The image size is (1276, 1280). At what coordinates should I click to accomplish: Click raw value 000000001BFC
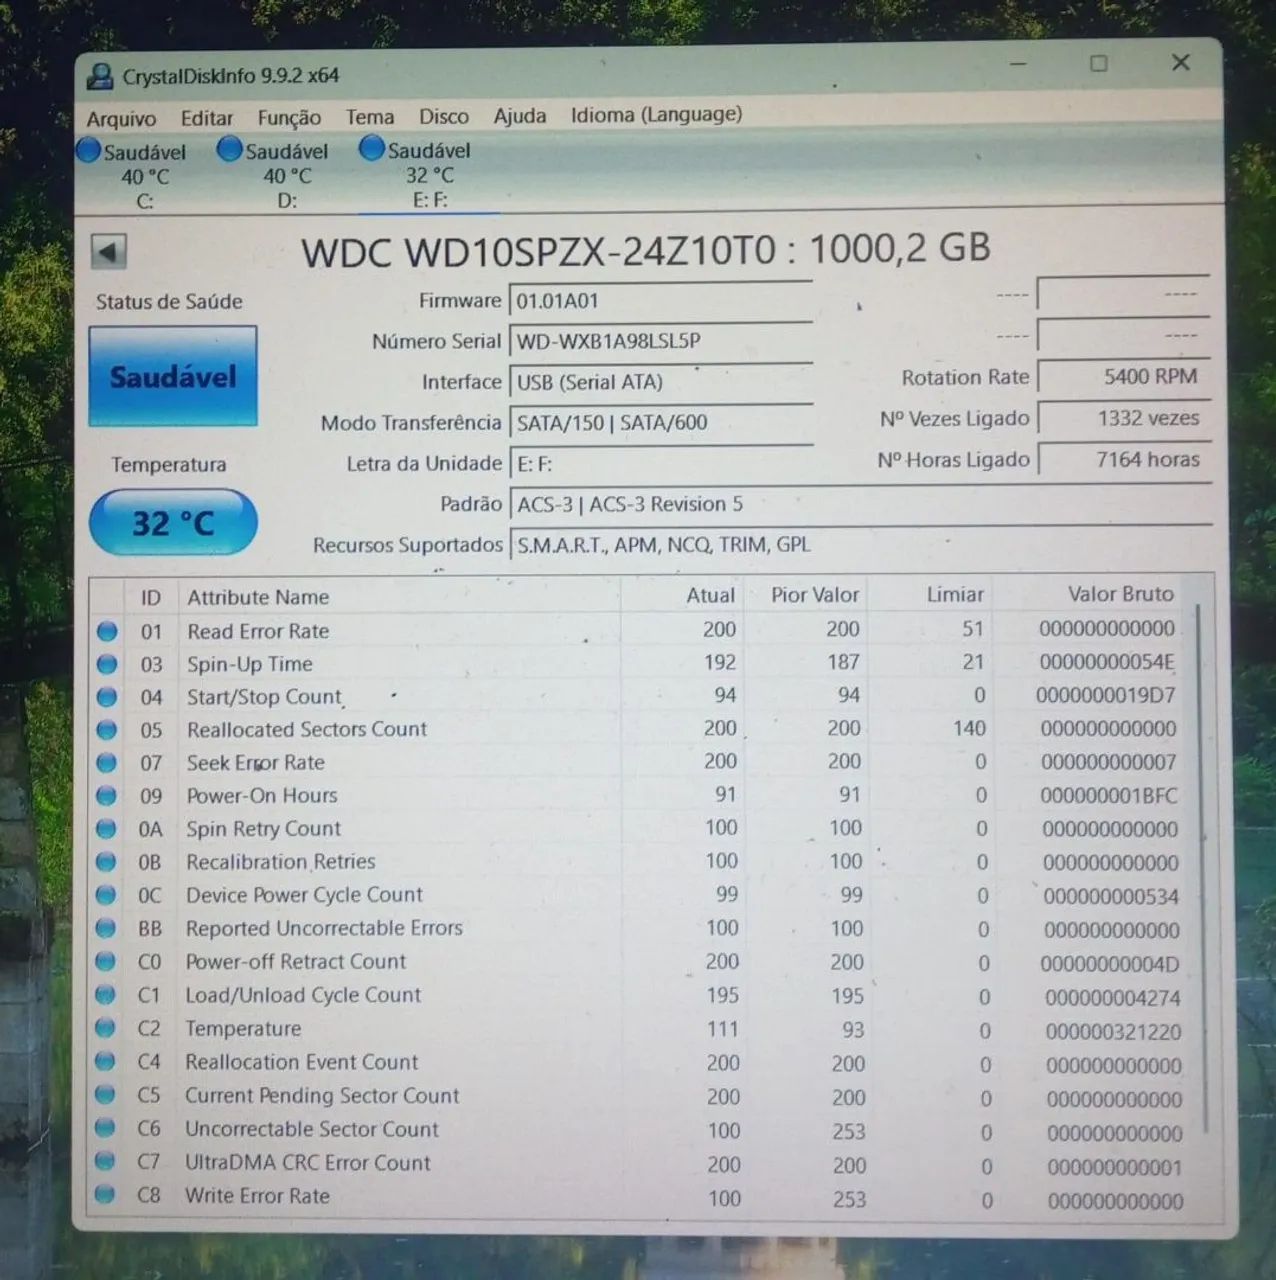1109,796
